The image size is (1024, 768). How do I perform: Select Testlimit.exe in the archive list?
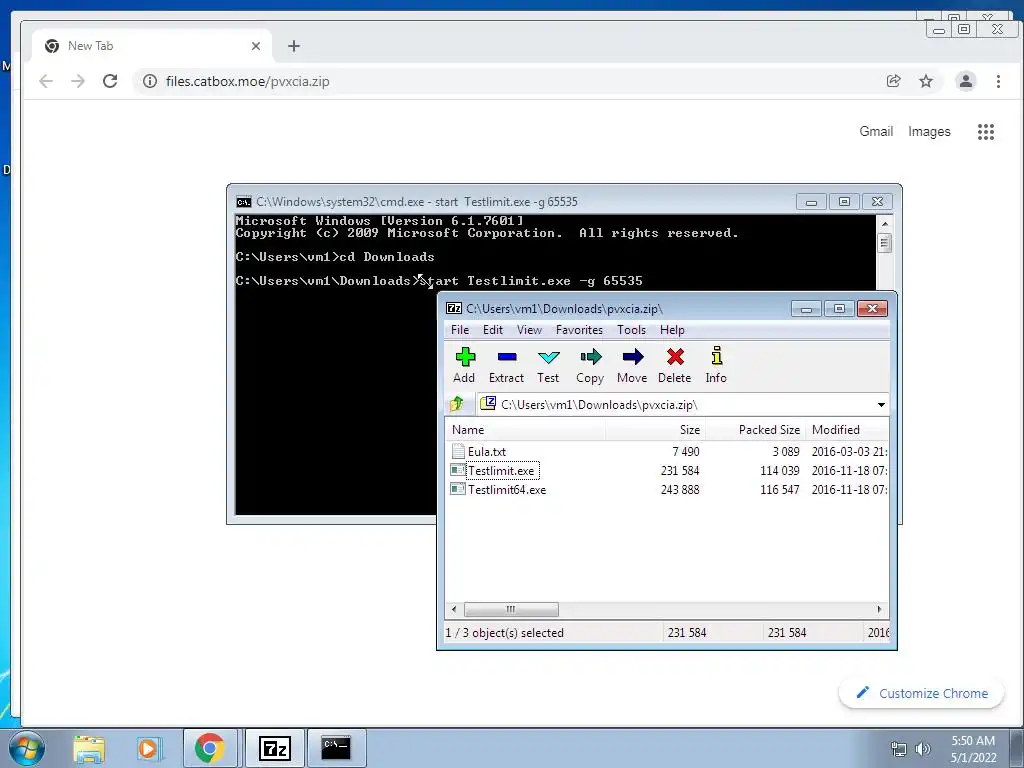[x=501, y=470]
